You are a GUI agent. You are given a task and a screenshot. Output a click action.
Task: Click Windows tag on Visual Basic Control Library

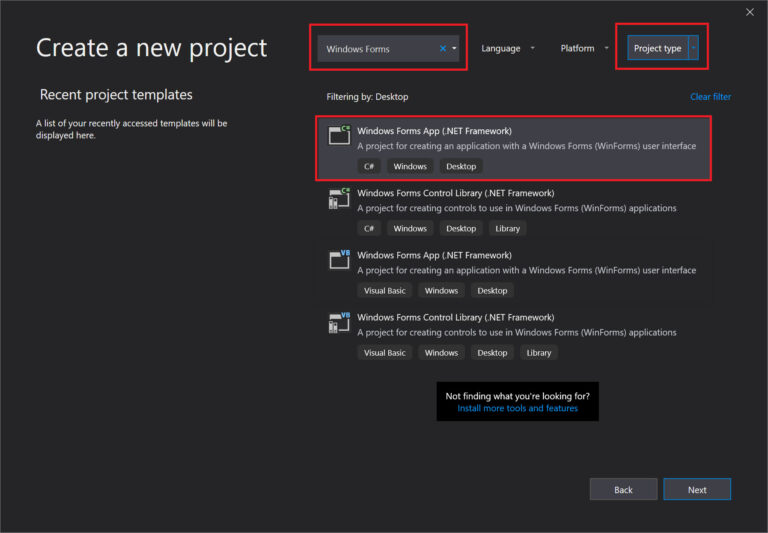[x=441, y=353]
